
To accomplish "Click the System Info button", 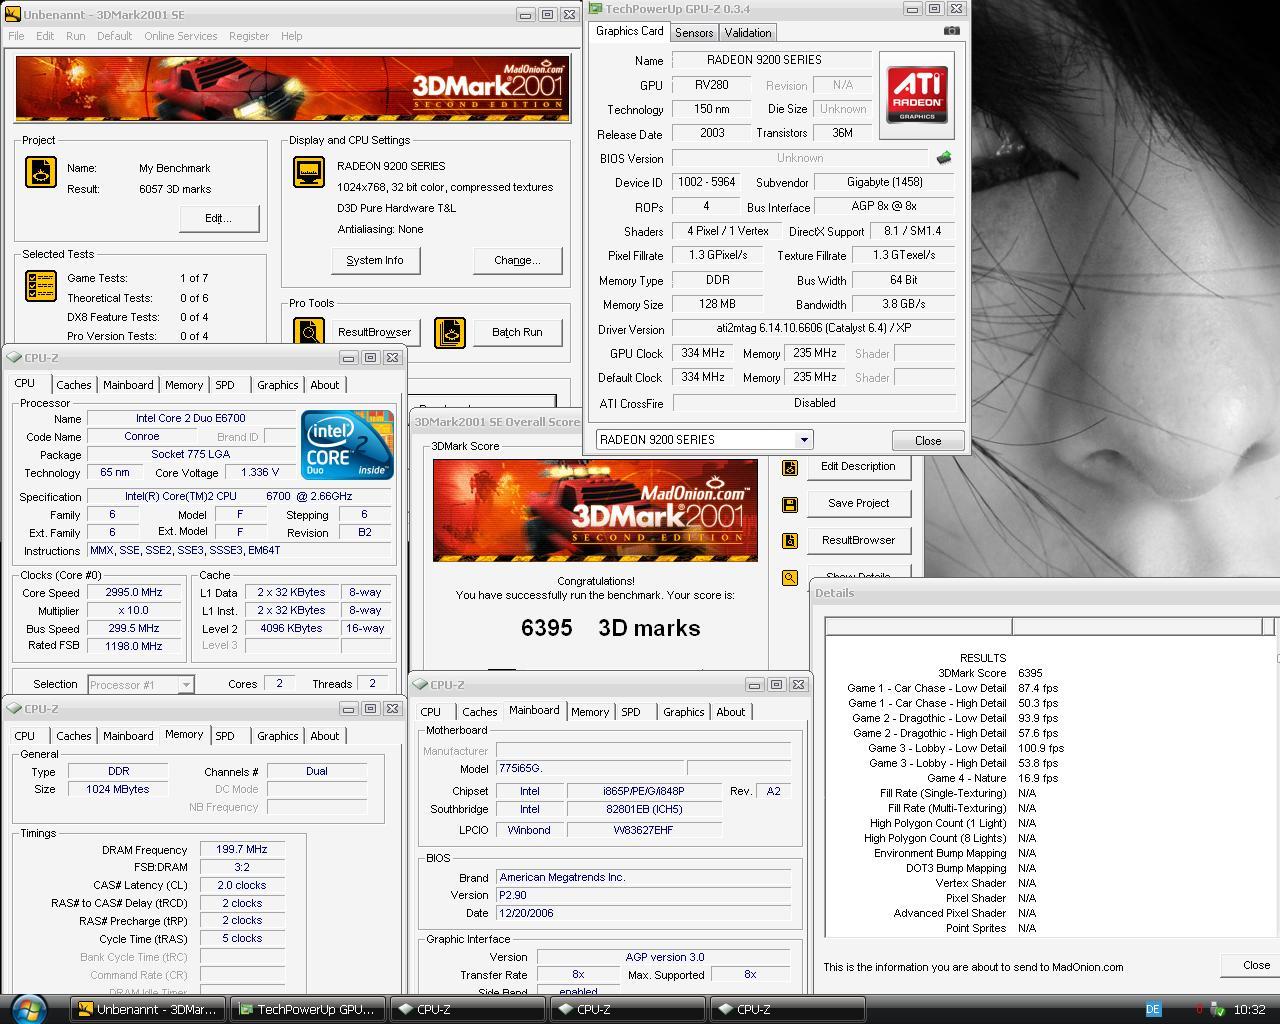I will 375,260.
